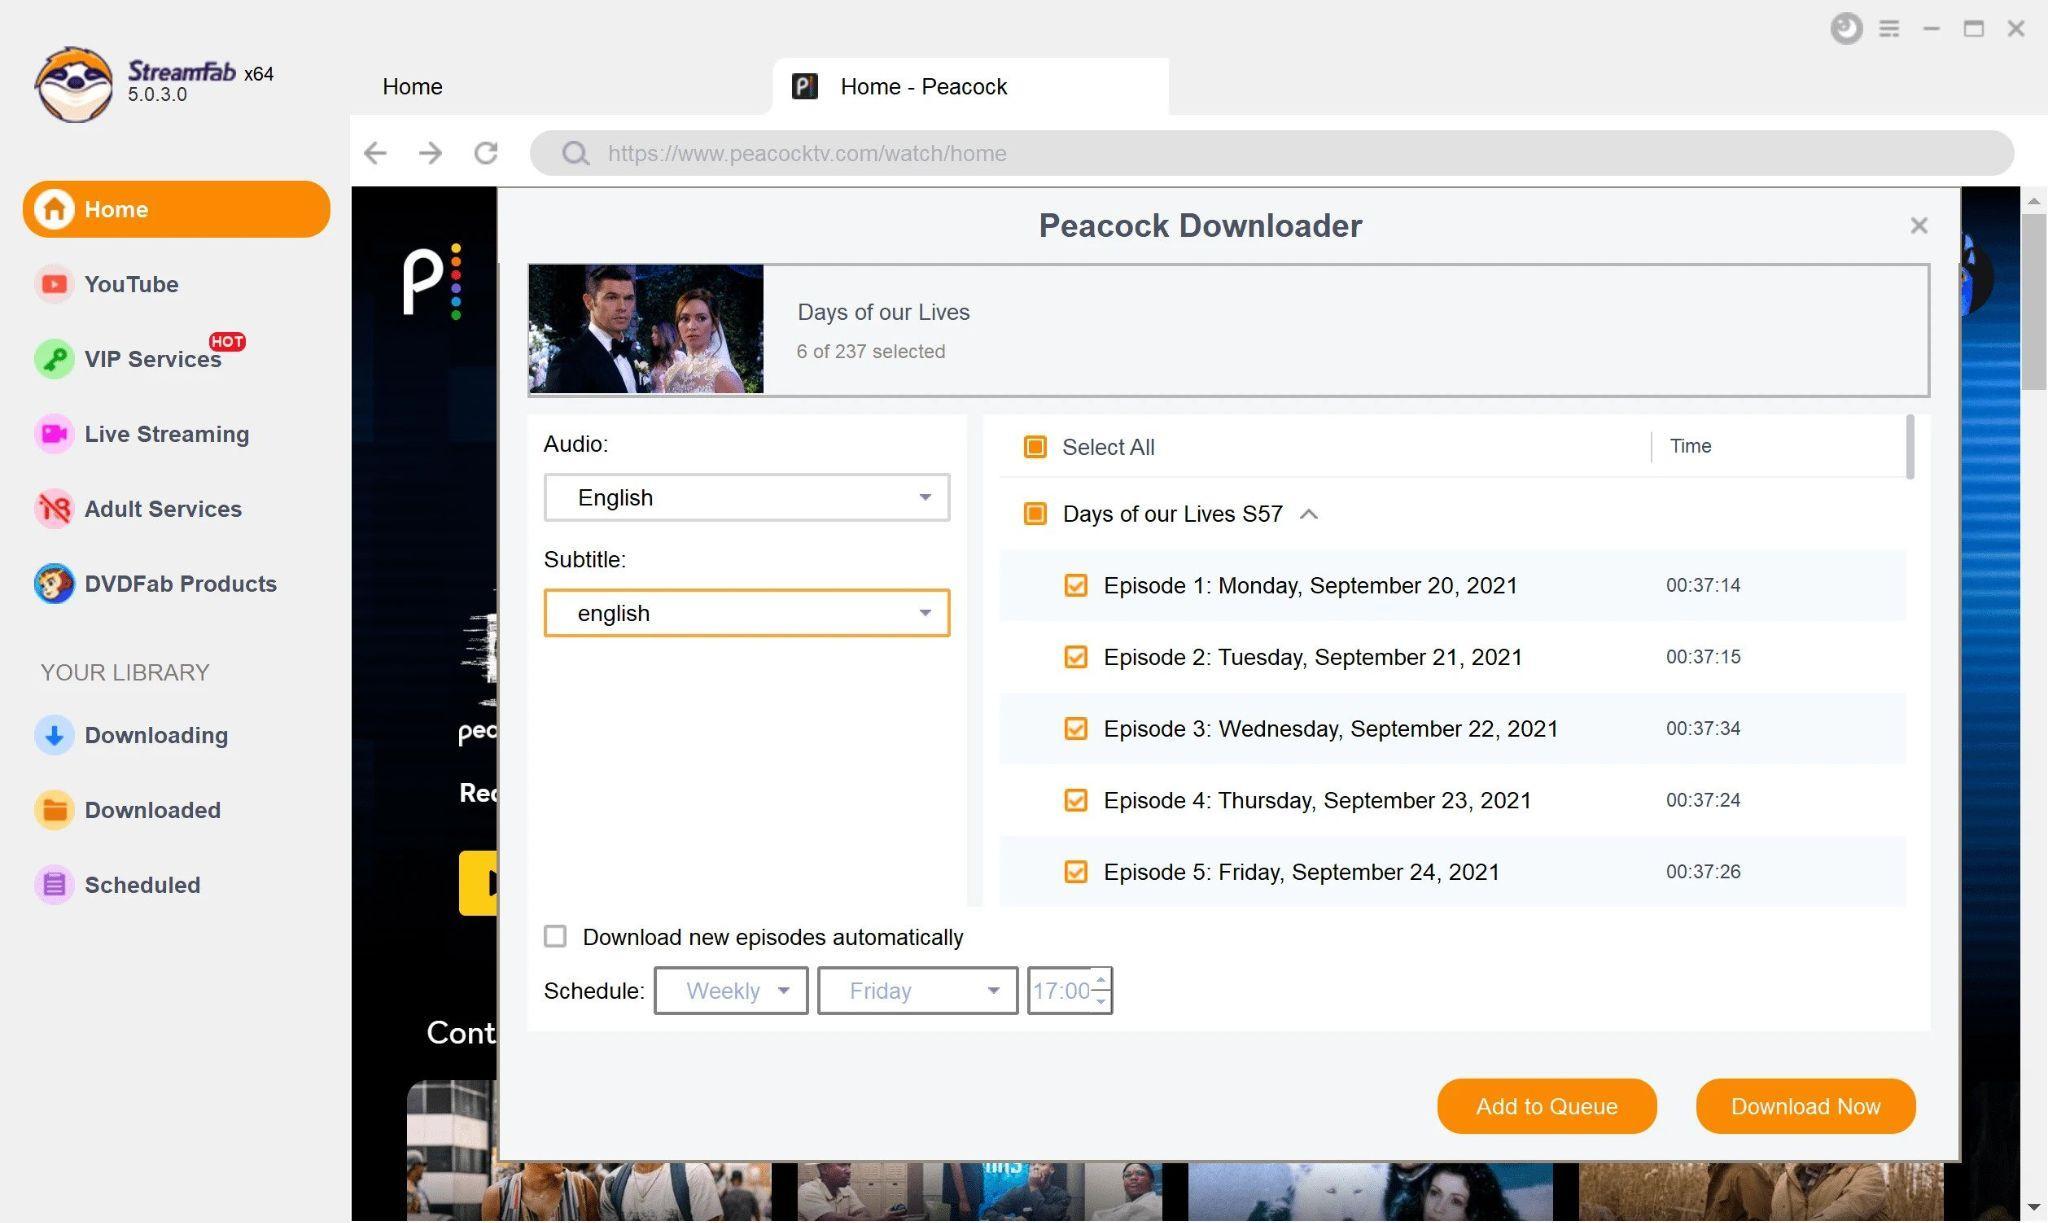This screenshot has height=1223, width=2048.
Task: Expand the subtitle language dropdown
Action: pyautogui.click(x=926, y=612)
